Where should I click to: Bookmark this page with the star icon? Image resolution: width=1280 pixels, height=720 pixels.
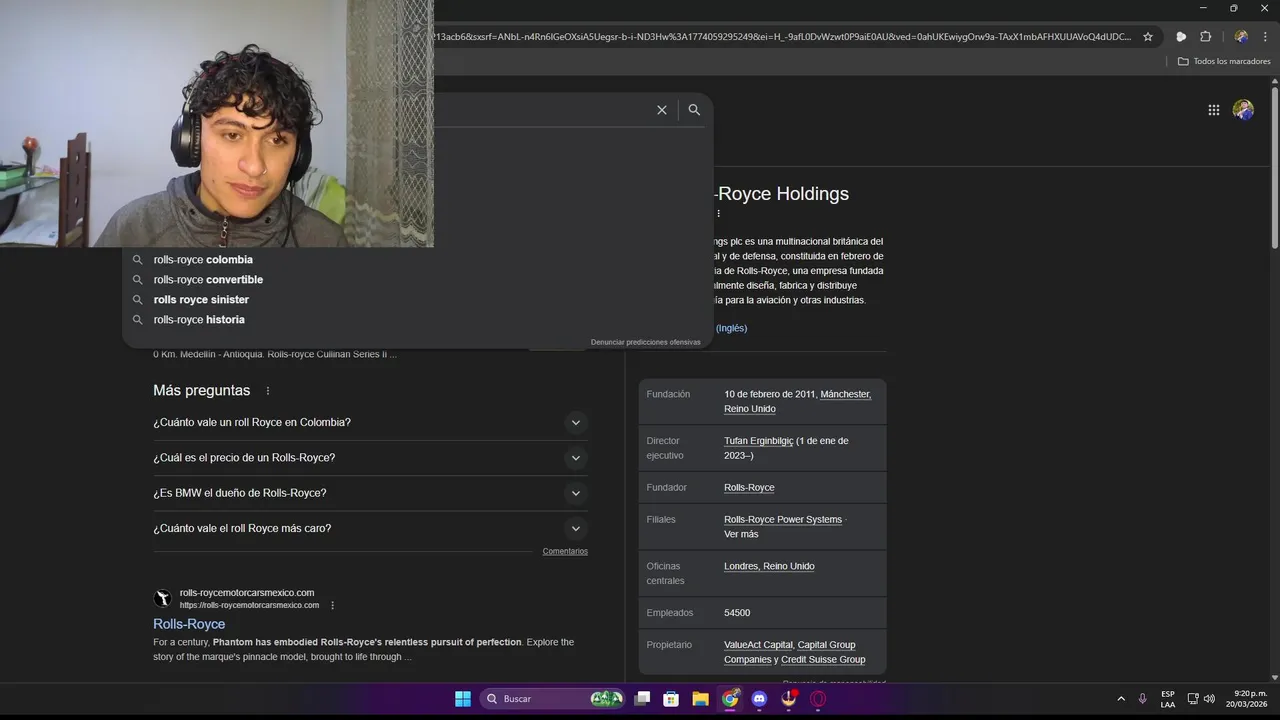[x=1148, y=37]
